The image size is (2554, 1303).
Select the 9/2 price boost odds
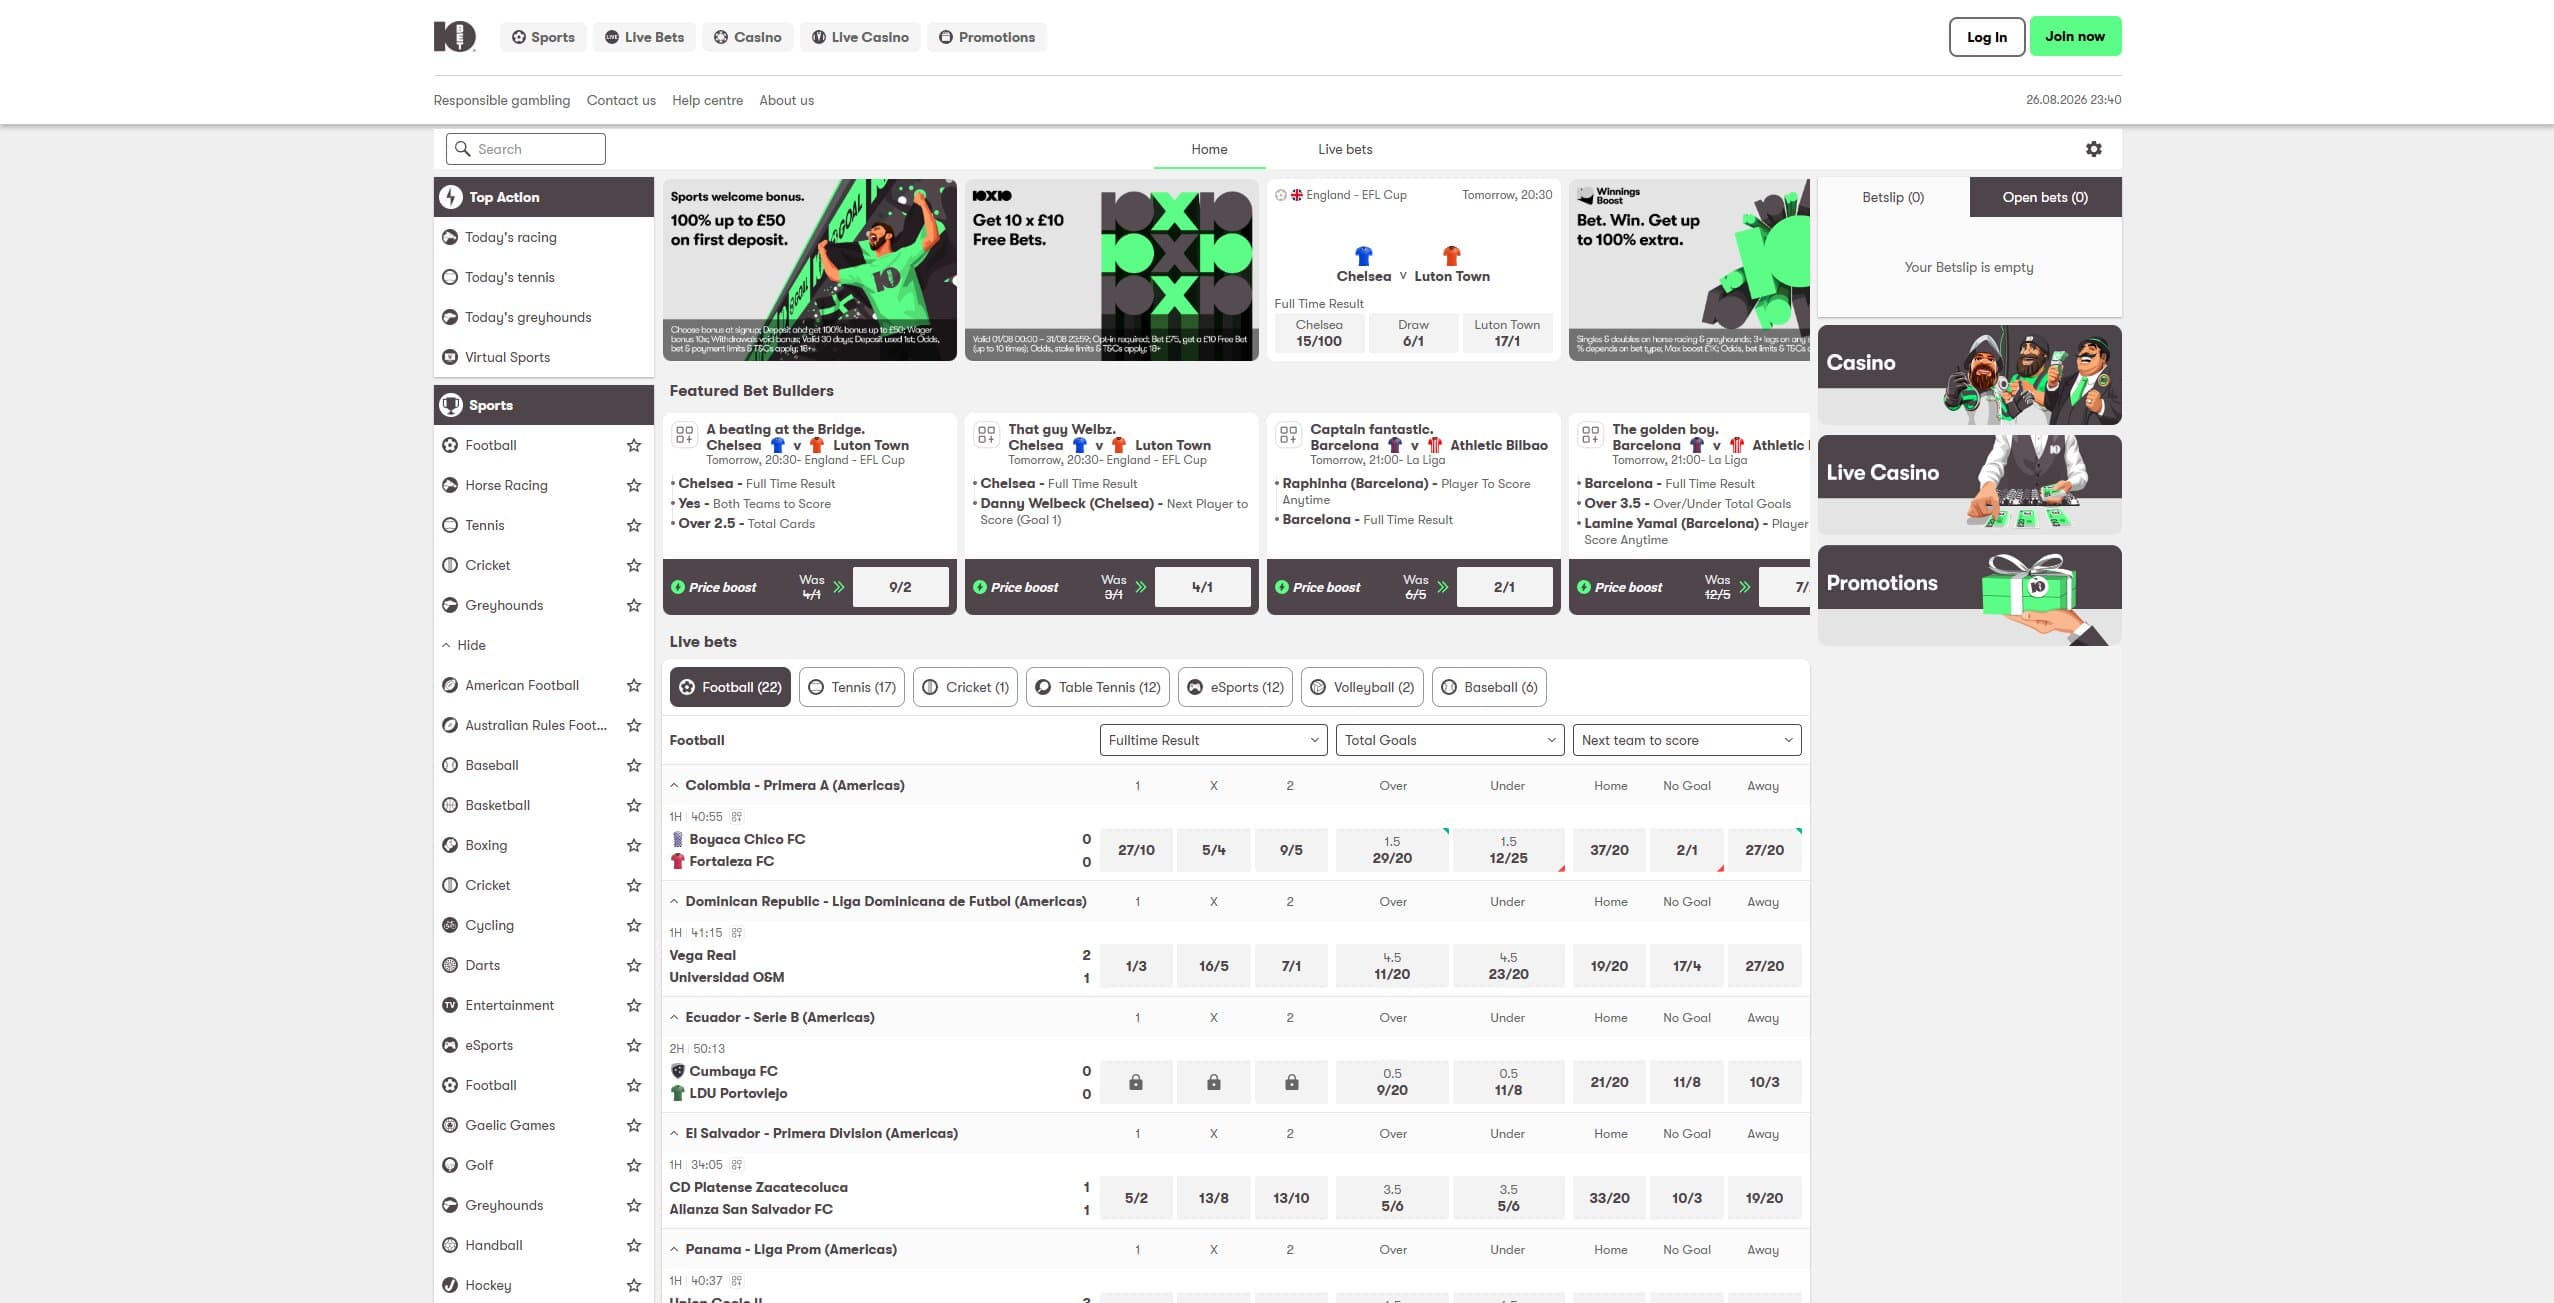[x=900, y=587]
